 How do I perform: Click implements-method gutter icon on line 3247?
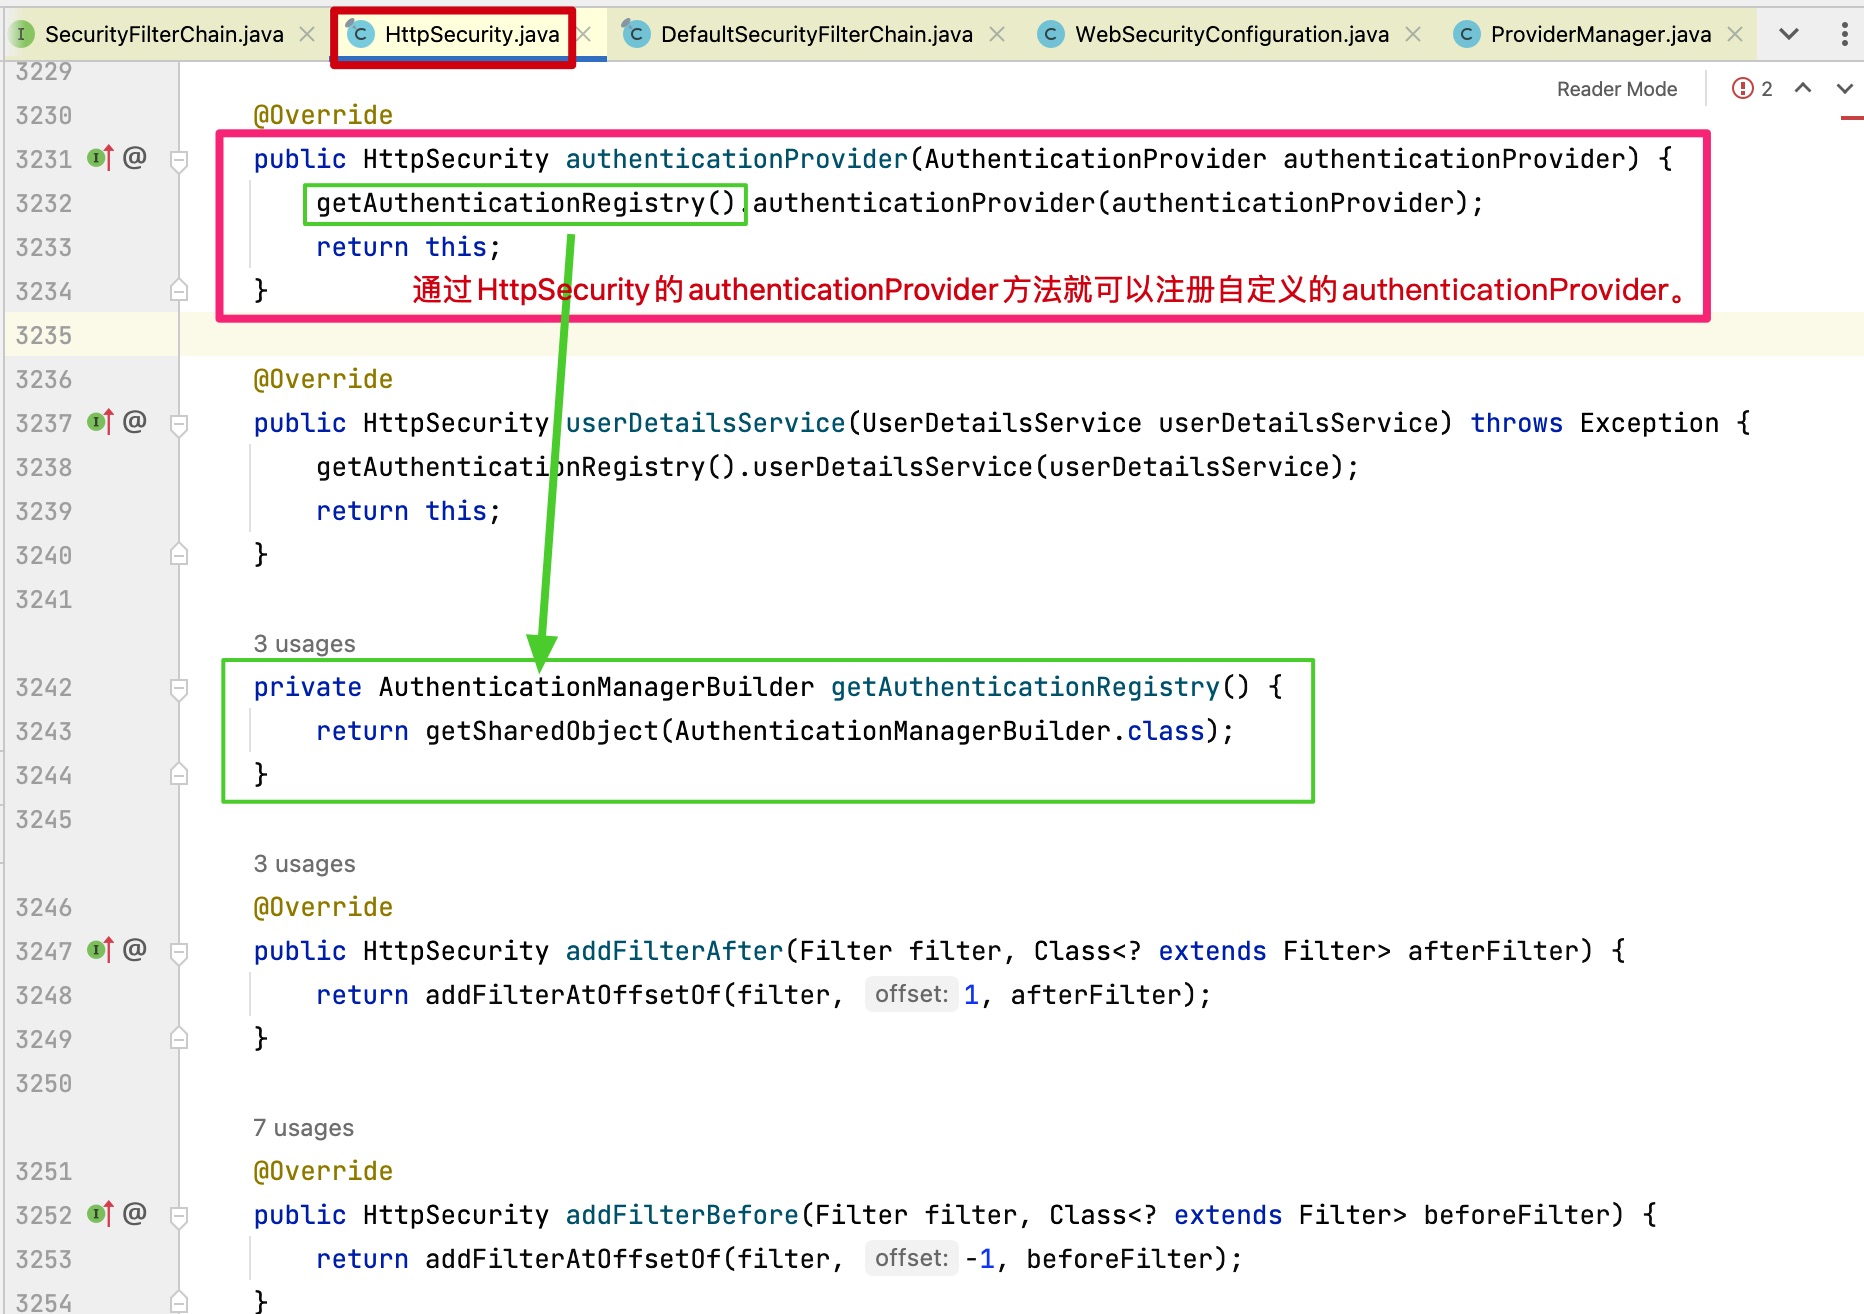coord(100,949)
